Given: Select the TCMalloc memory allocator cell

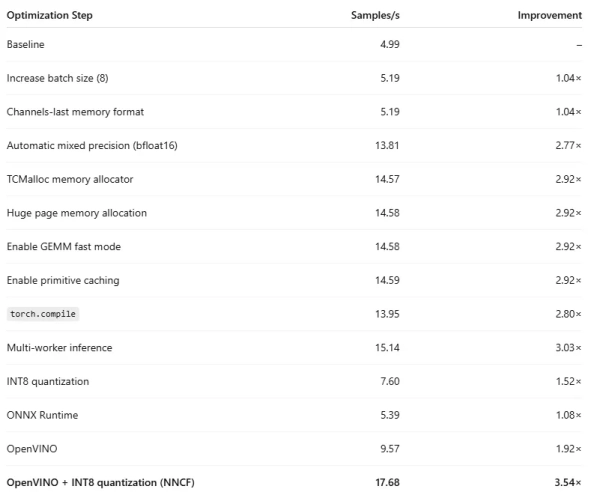Looking at the screenshot, I should point(69,179).
